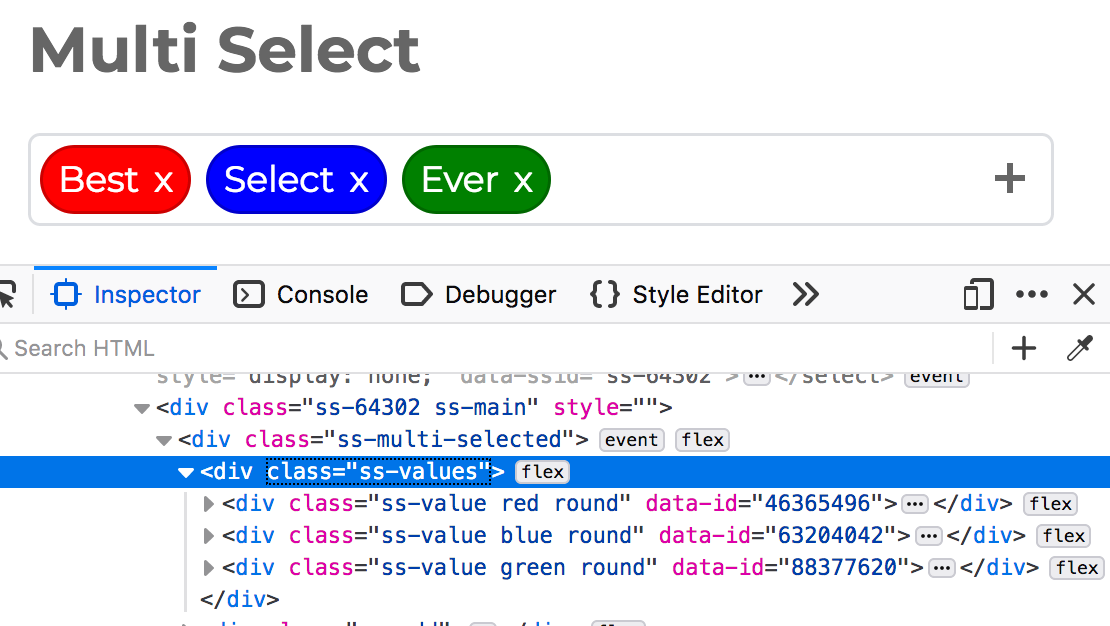The width and height of the screenshot is (1110, 626).
Task: Click the class="ss-values" attribute
Action: coord(378,472)
